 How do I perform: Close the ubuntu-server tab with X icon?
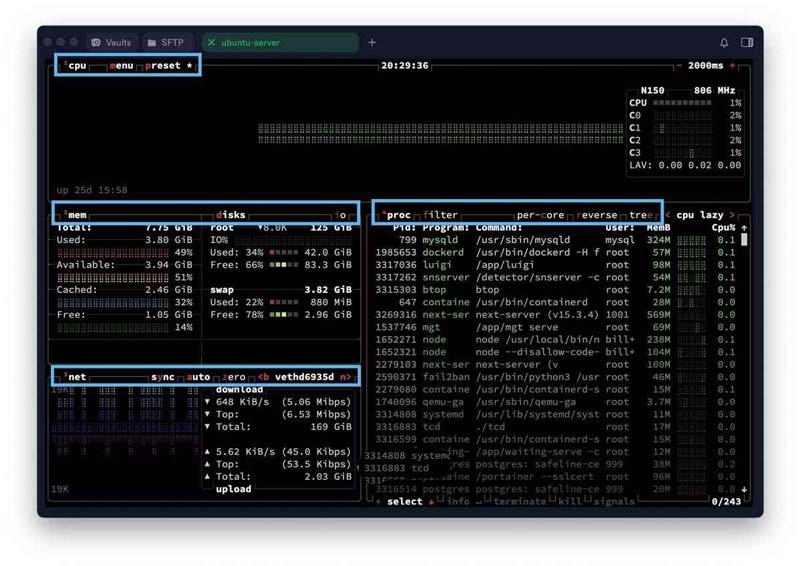click(212, 43)
